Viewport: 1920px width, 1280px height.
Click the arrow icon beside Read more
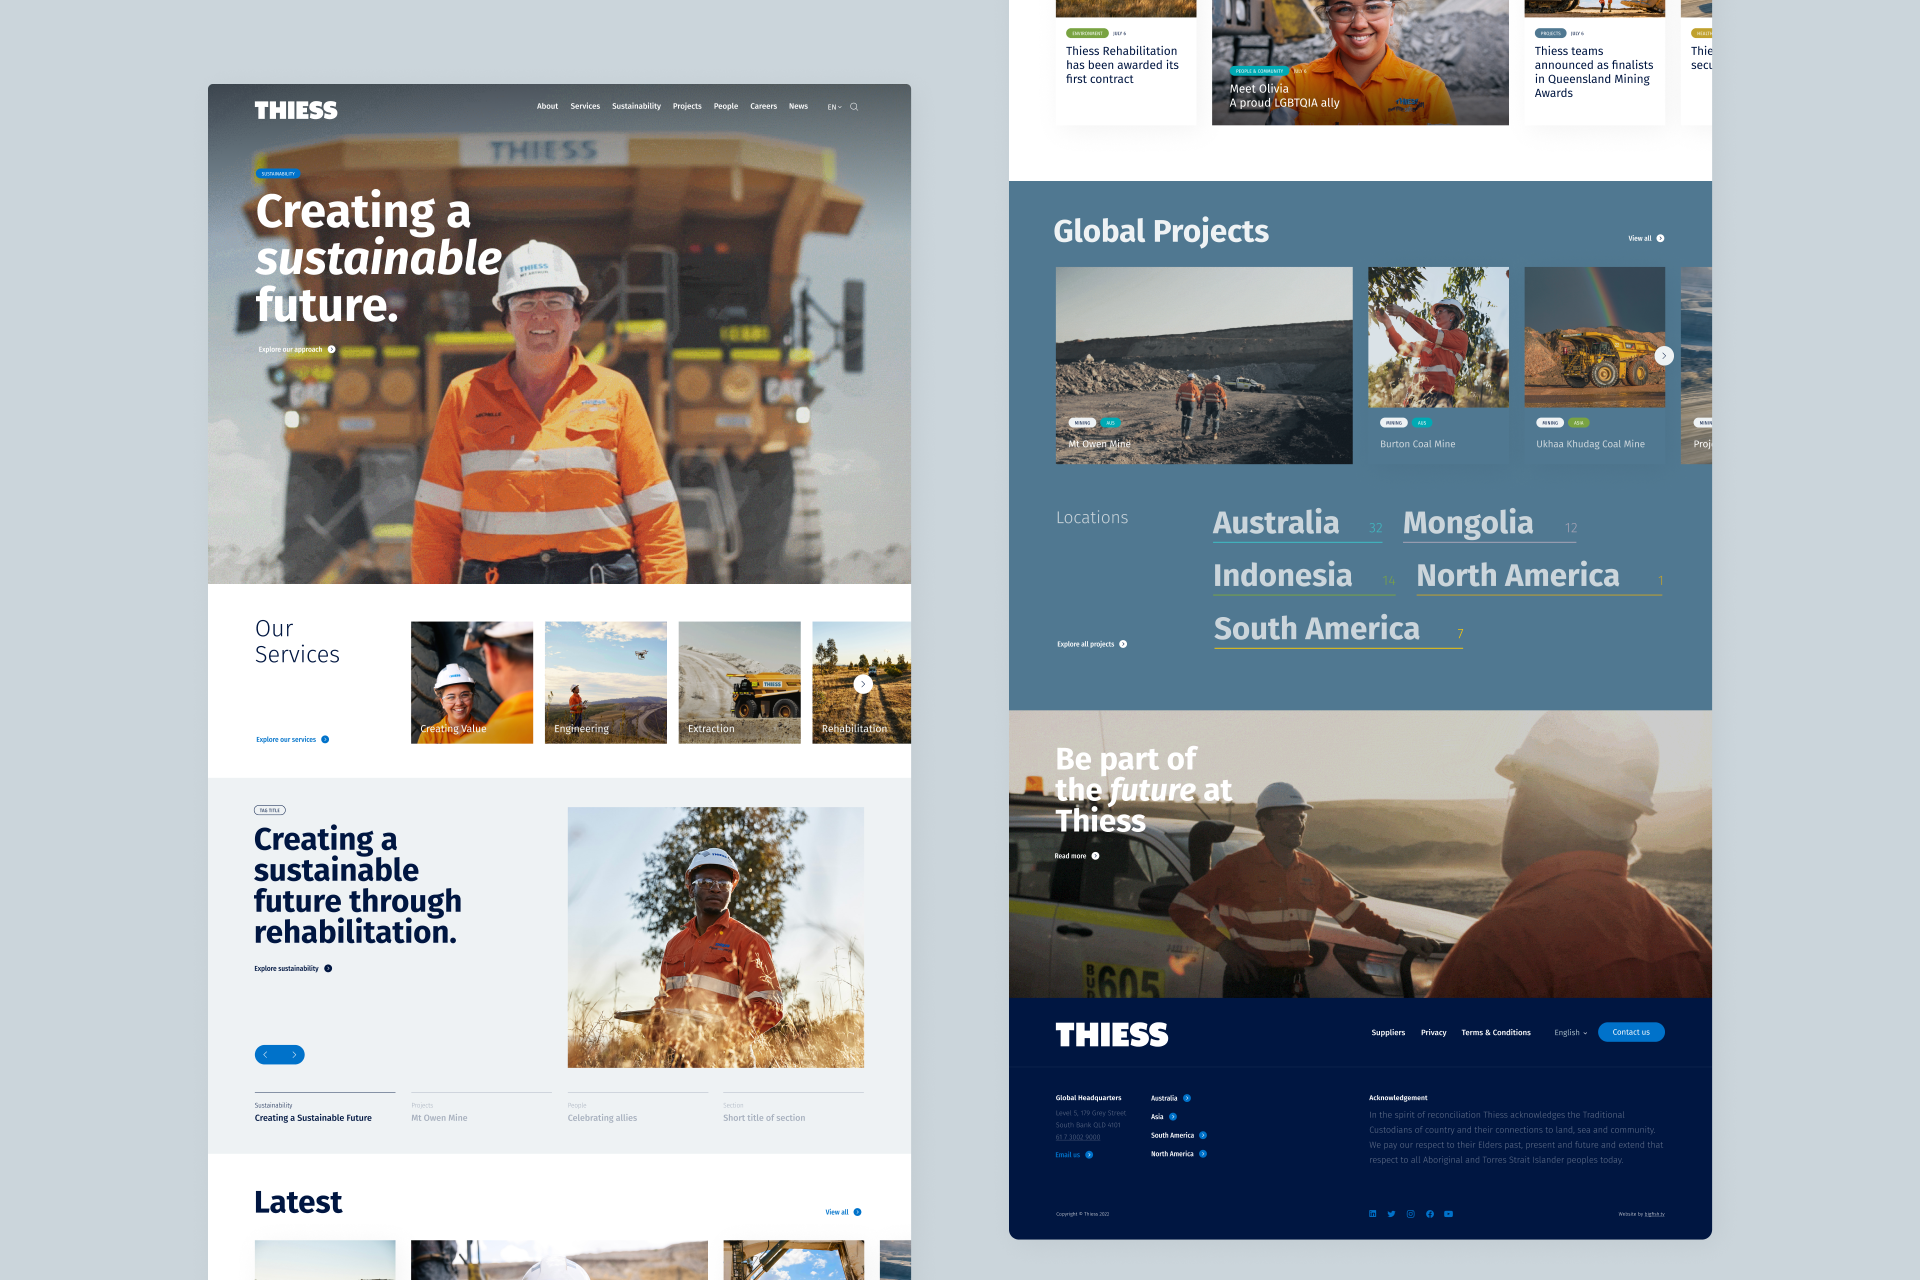(x=1095, y=856)
